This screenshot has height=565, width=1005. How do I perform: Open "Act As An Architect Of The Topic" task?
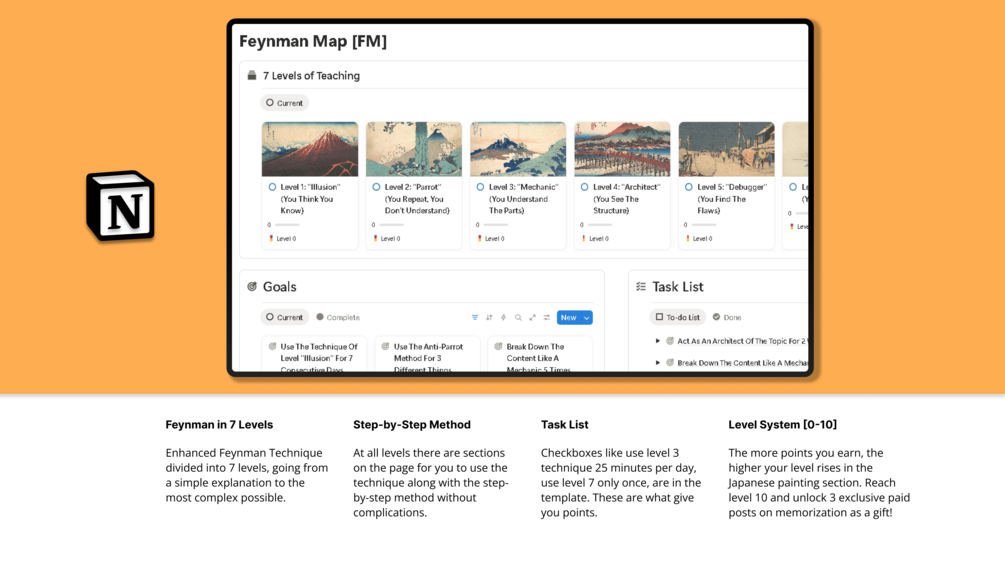pos(742,341)
